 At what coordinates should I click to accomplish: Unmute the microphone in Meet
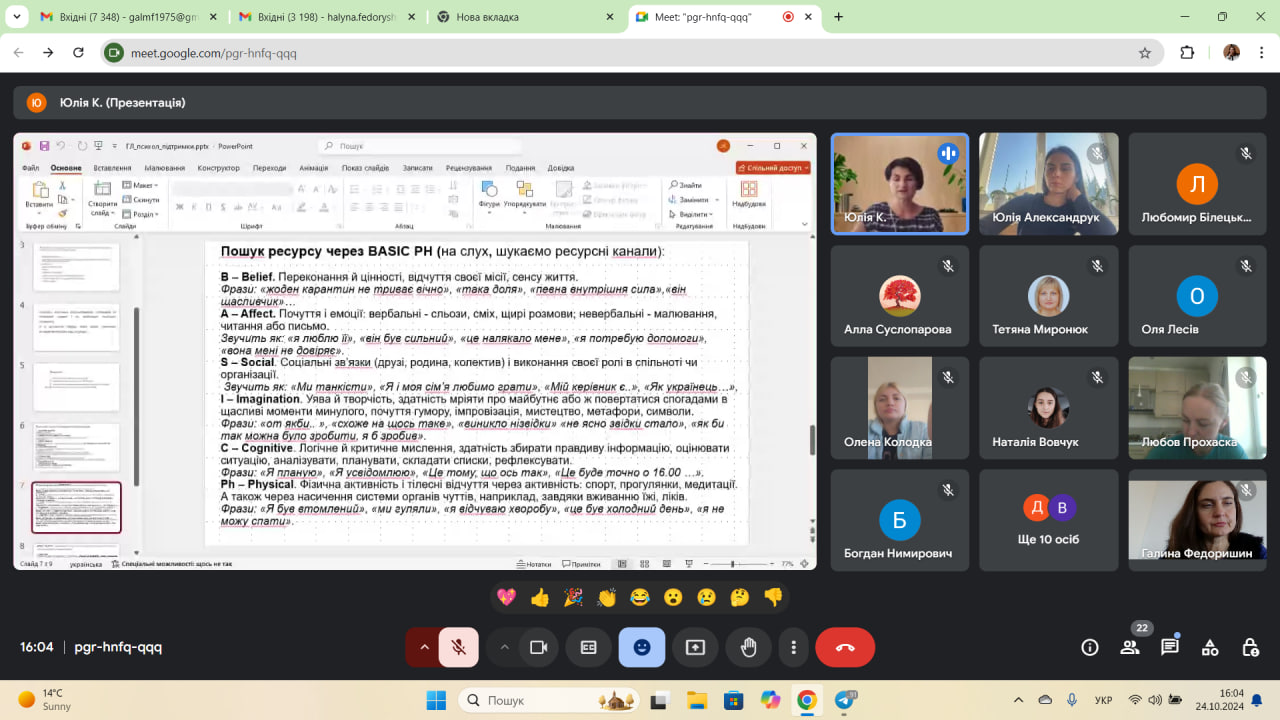(459, 647)
